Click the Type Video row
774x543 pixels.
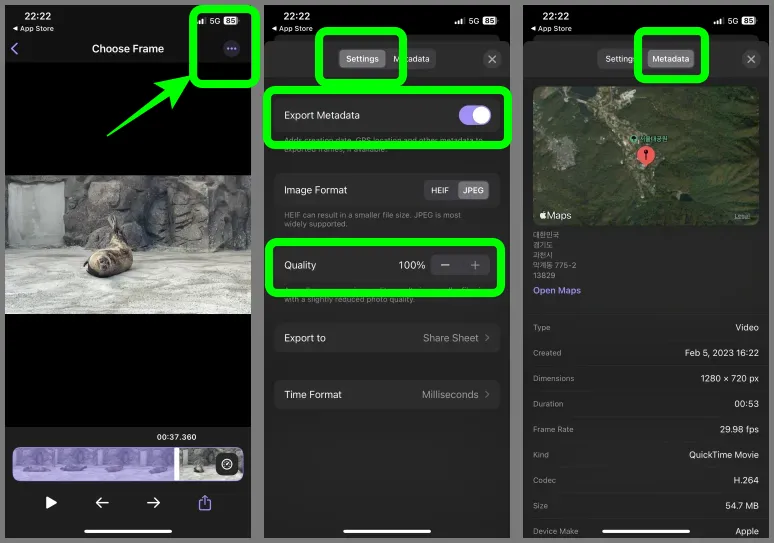coord(646,327)
